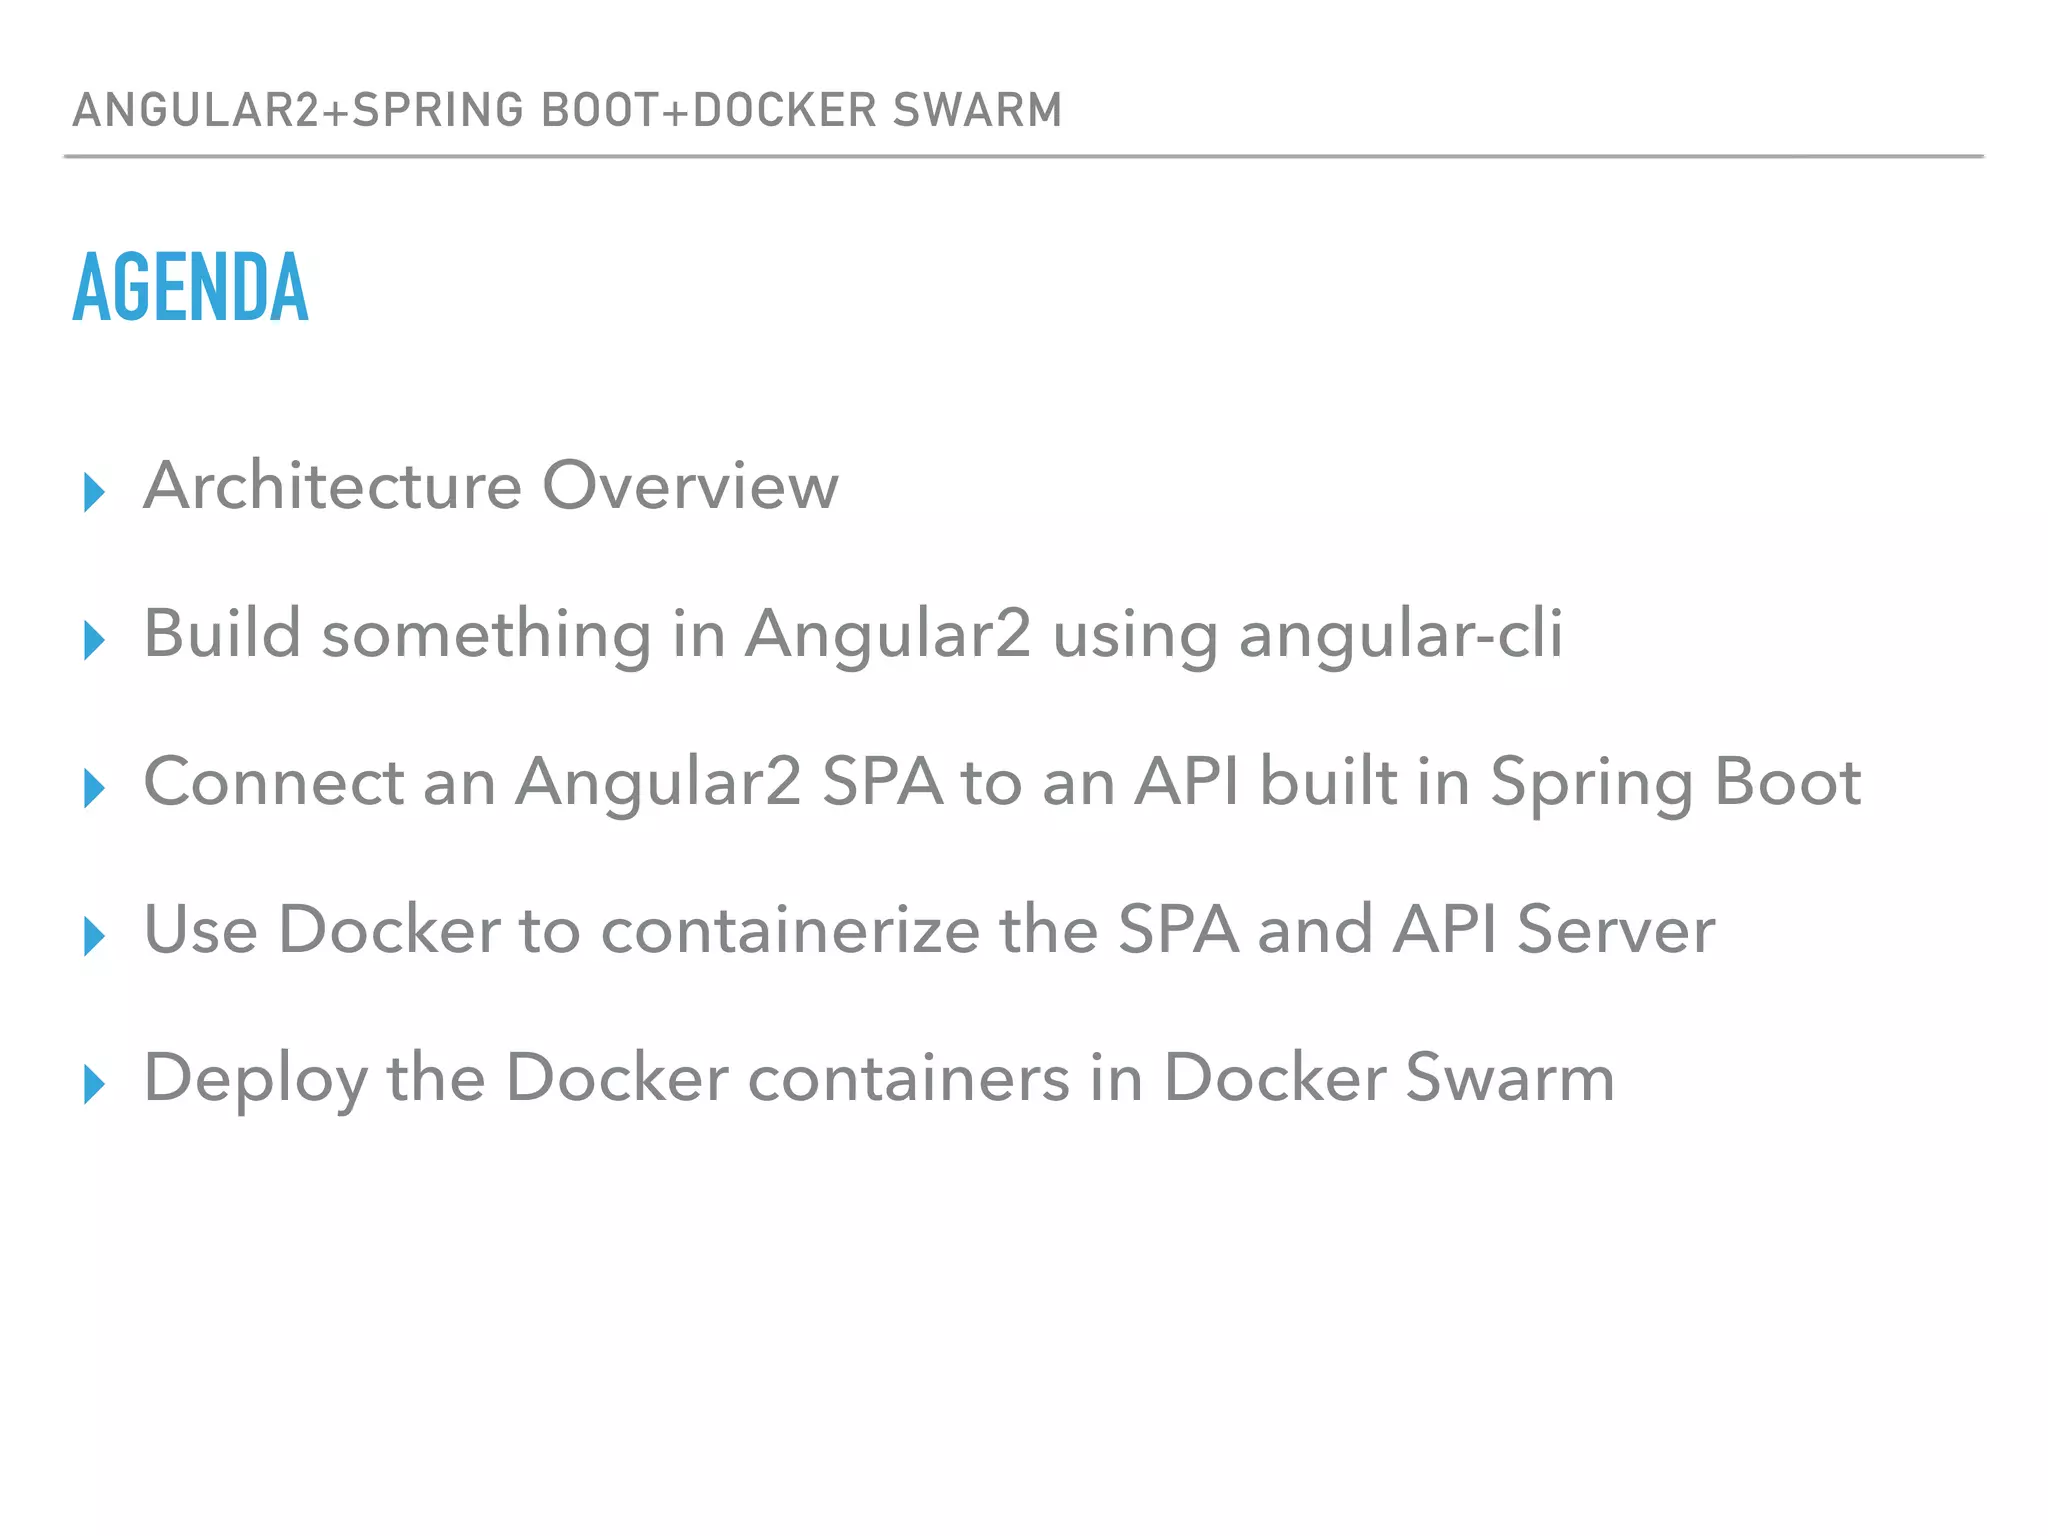Click the arrow bullet beside Deploy the Docker containers

point(95,1084)
